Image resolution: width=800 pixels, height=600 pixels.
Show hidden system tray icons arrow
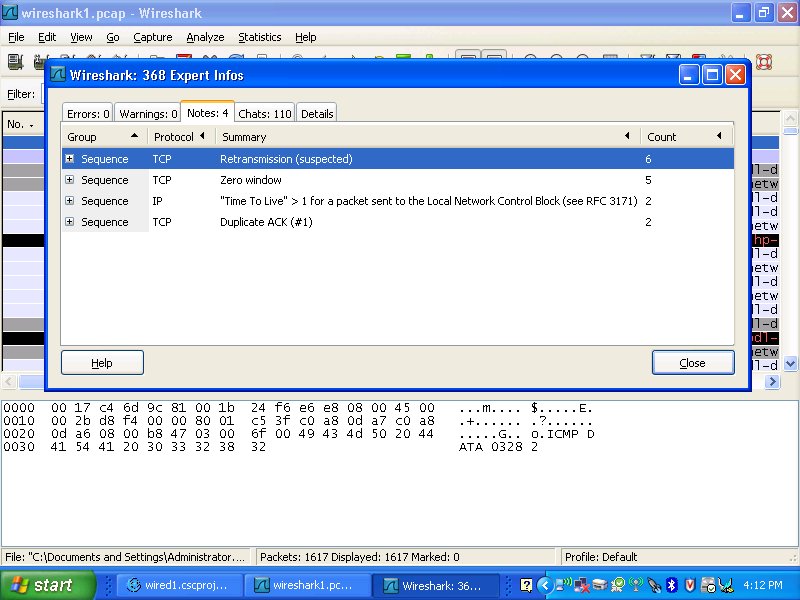pyautogui.click(x=544, y=585)
